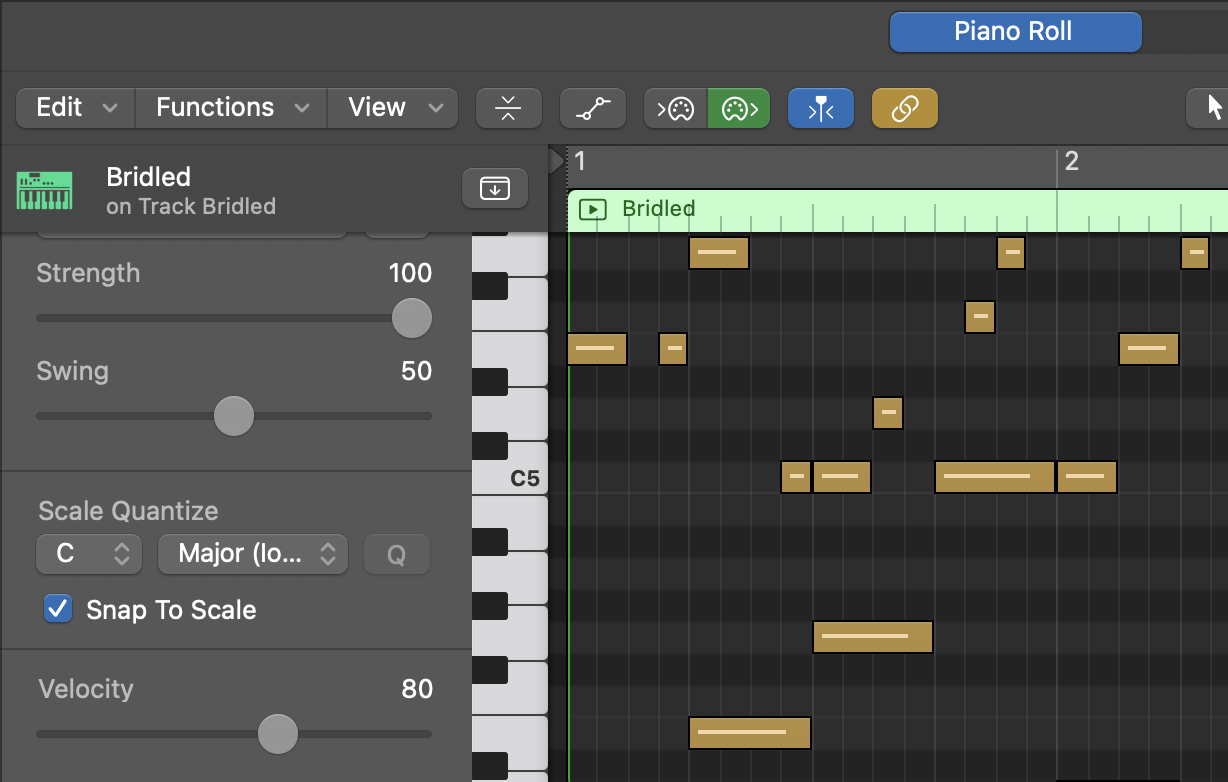This screenshot has height=782, width=1228.
Task: Enable the MIDI In icon
Action: point(675,107)
